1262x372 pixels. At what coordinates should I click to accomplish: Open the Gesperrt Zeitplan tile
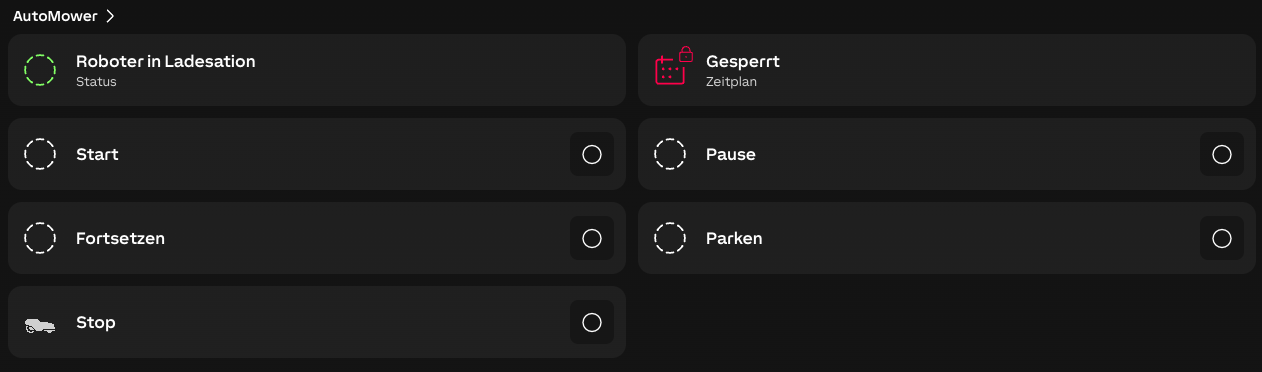tap(947, 70)
